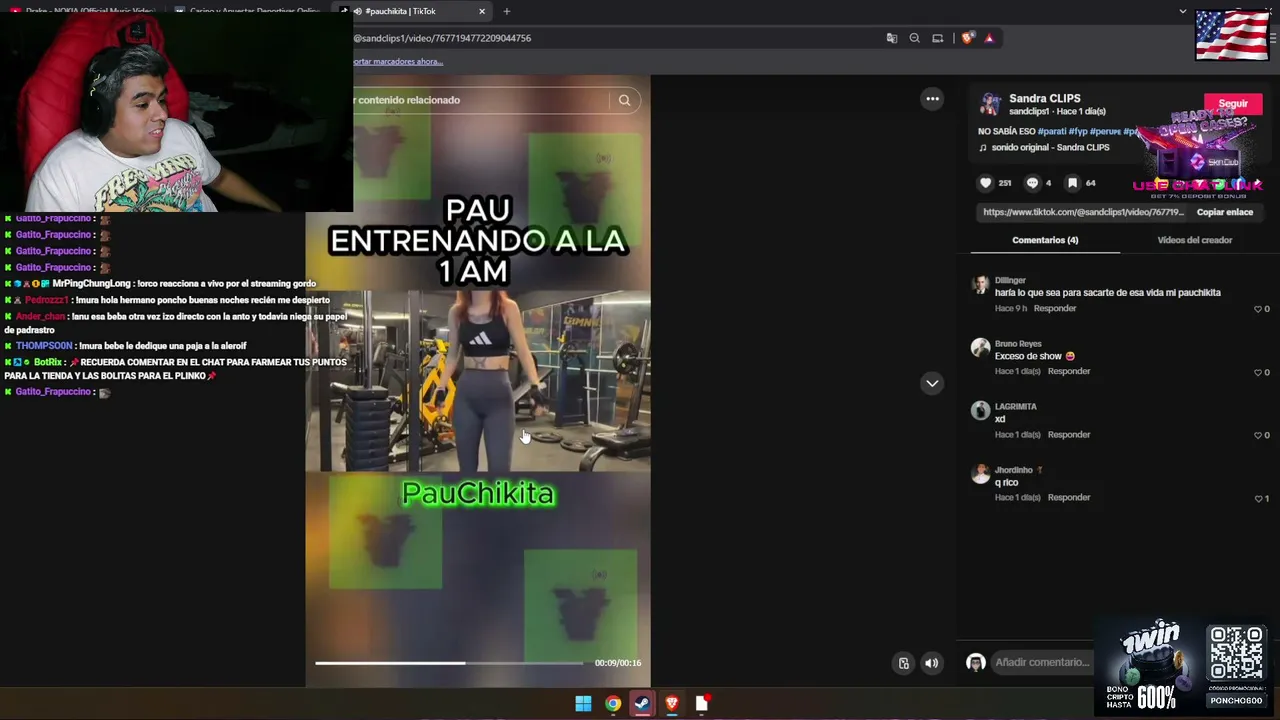Viewport: 1280px width, 720px height.
Task: Click the browser address bar URL
Action: [442, 38]
